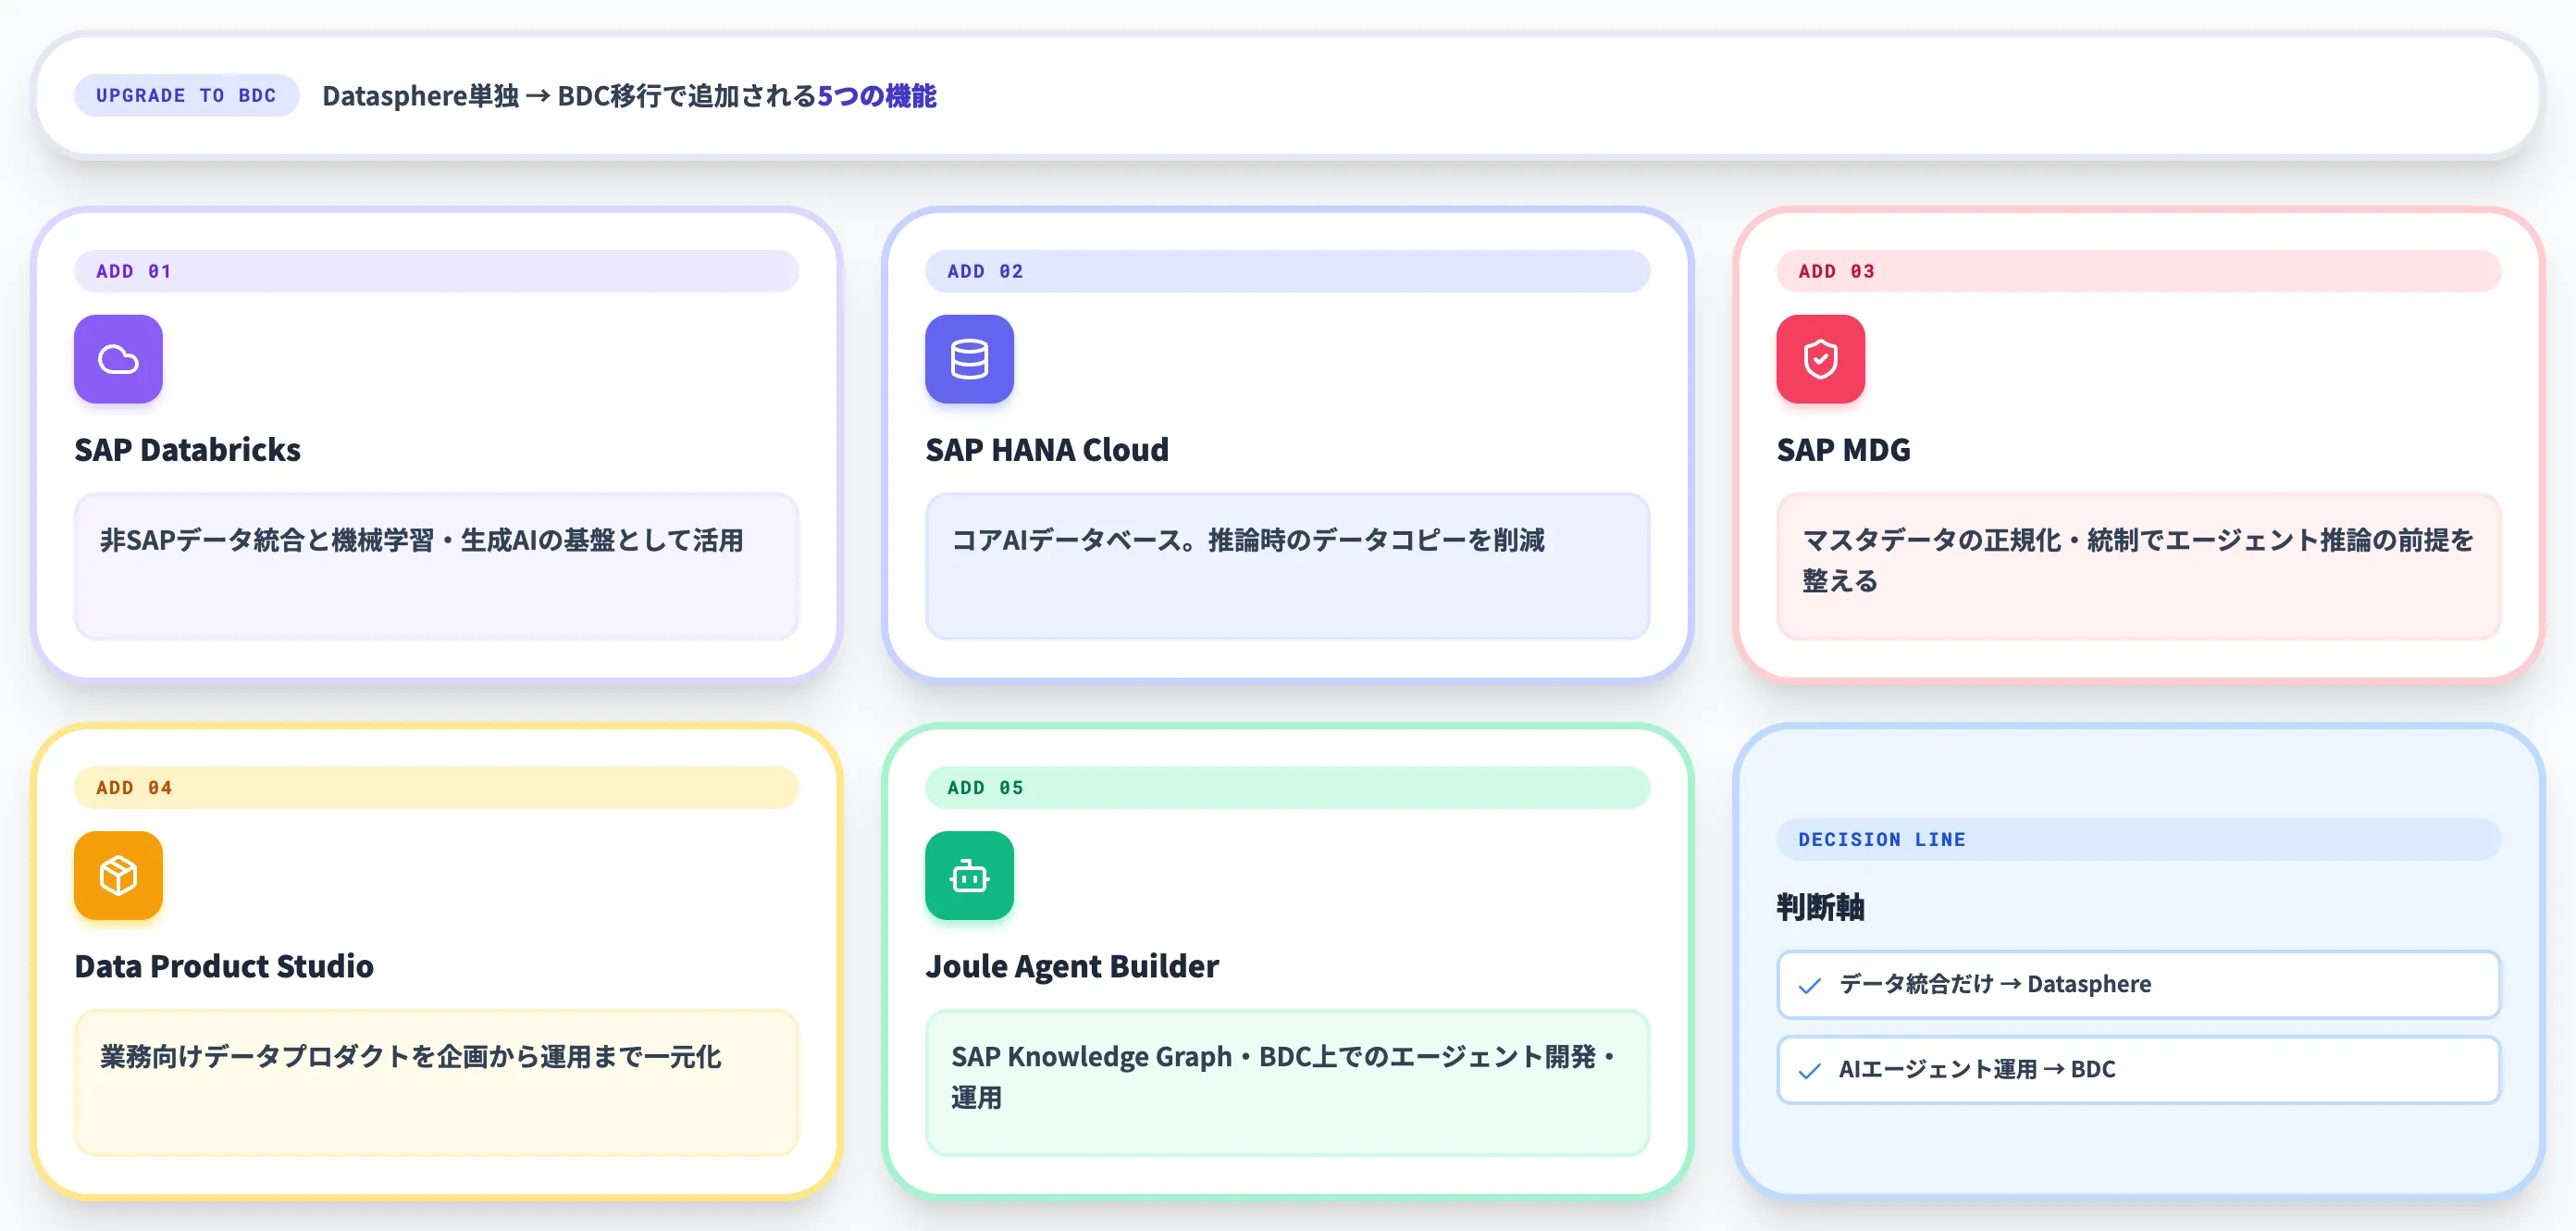Select the AIエージェント運用 → BDC item
The height and width of the screenshot is (1231, 2576).
[2138, 1069]
